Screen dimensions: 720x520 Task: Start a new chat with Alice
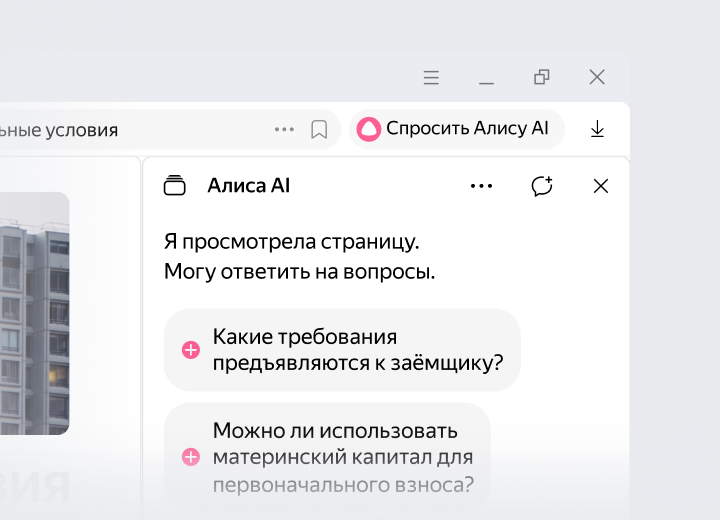tap(542, 186)
